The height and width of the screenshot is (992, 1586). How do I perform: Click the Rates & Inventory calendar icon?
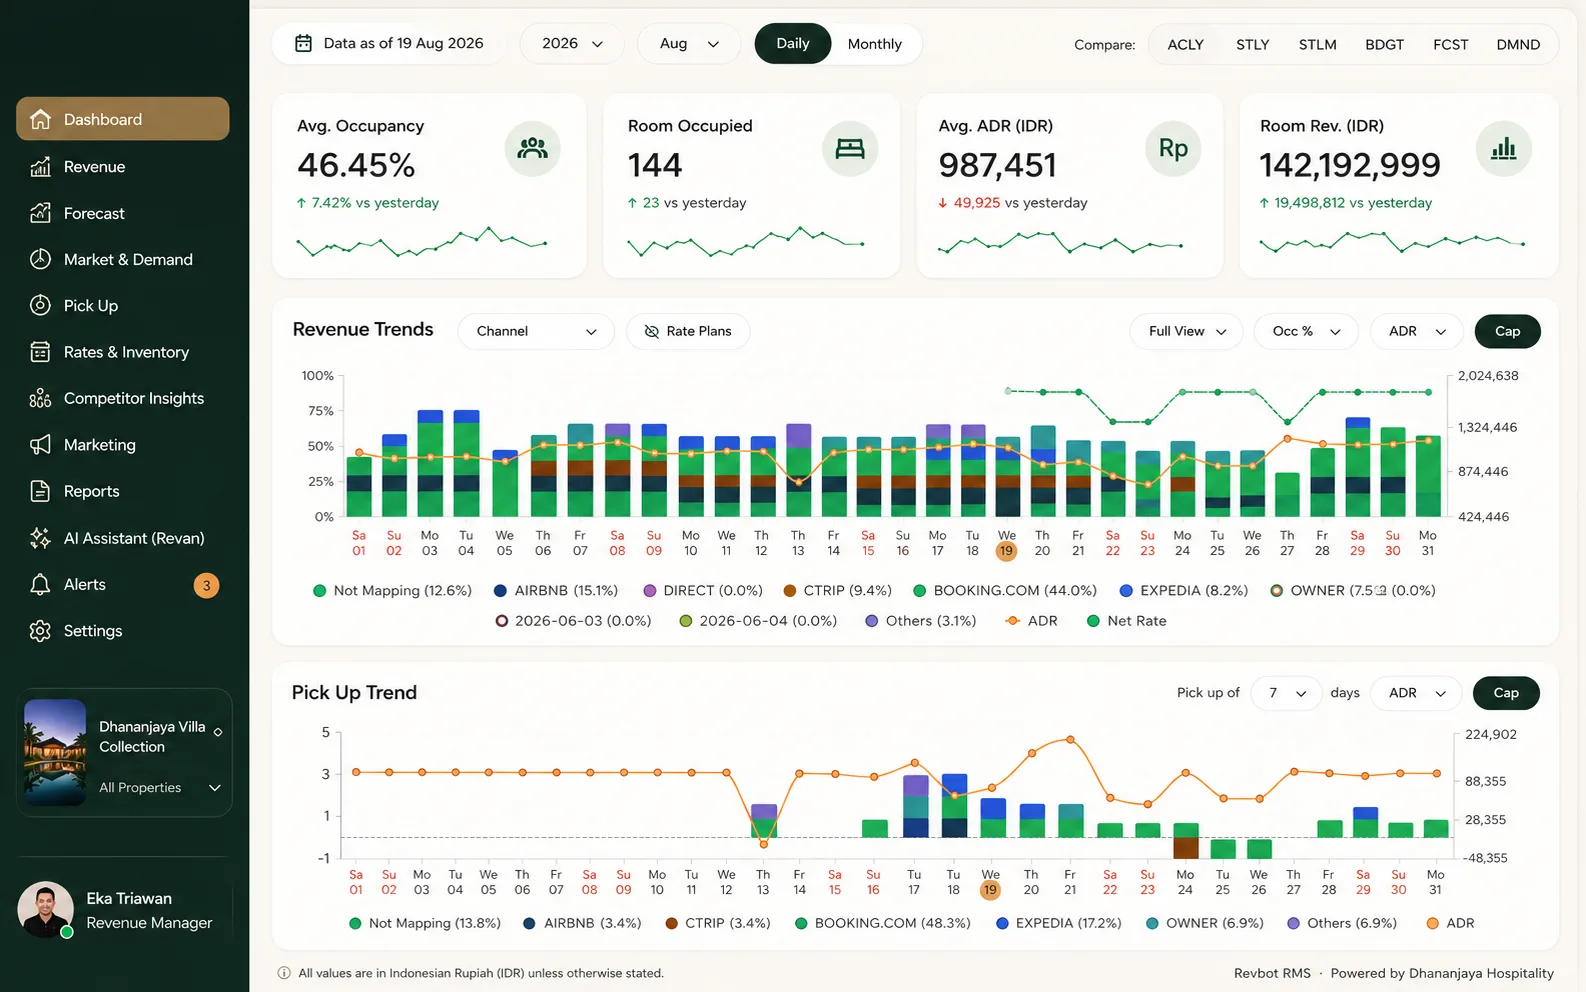[40, 352]
